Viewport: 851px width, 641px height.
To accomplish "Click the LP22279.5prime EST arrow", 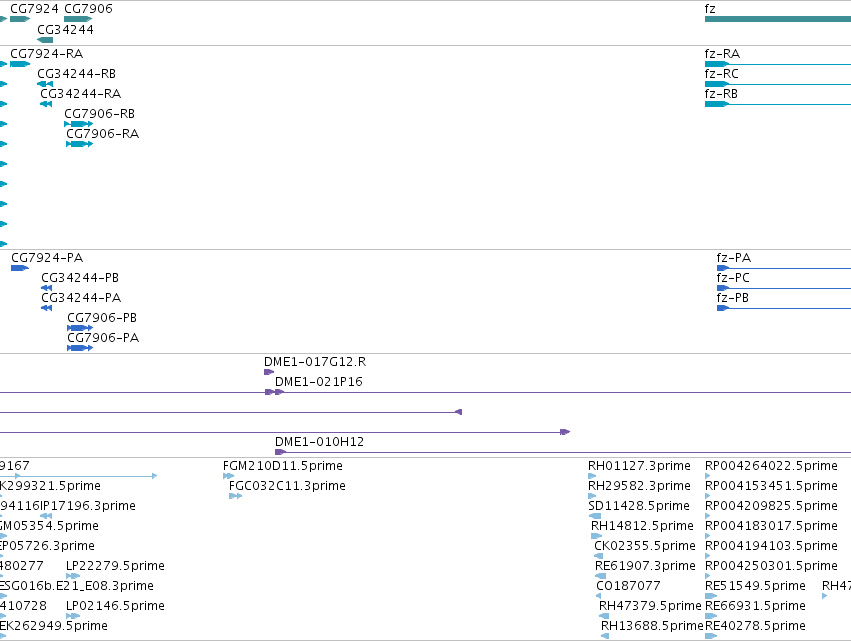I will coord(73,576).
